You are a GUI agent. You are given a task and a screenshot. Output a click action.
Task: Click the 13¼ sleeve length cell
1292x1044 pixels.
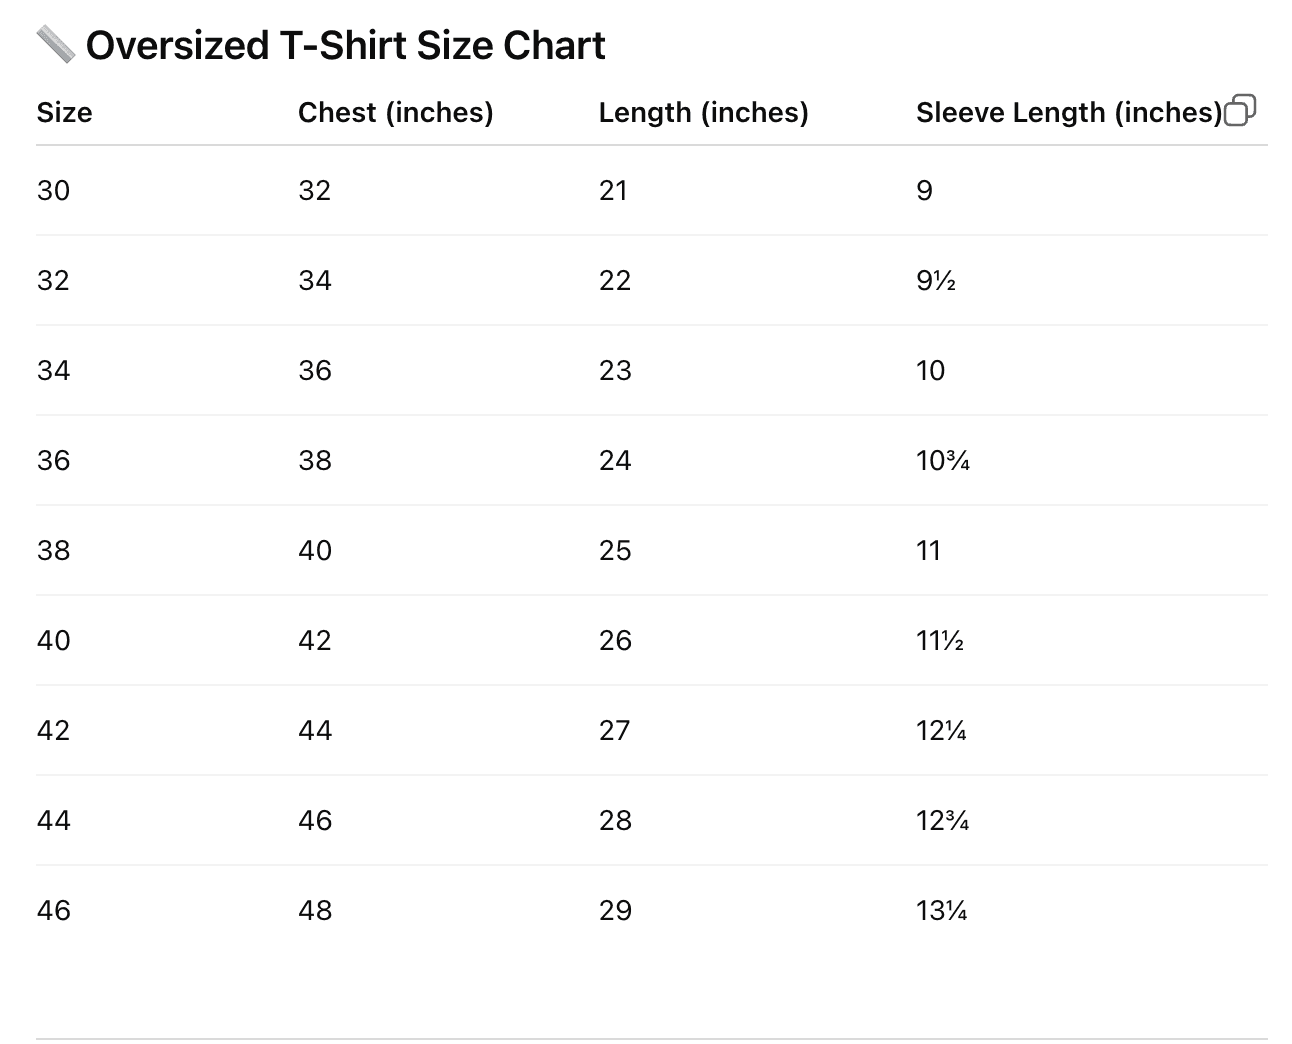[x=942, y=910]
